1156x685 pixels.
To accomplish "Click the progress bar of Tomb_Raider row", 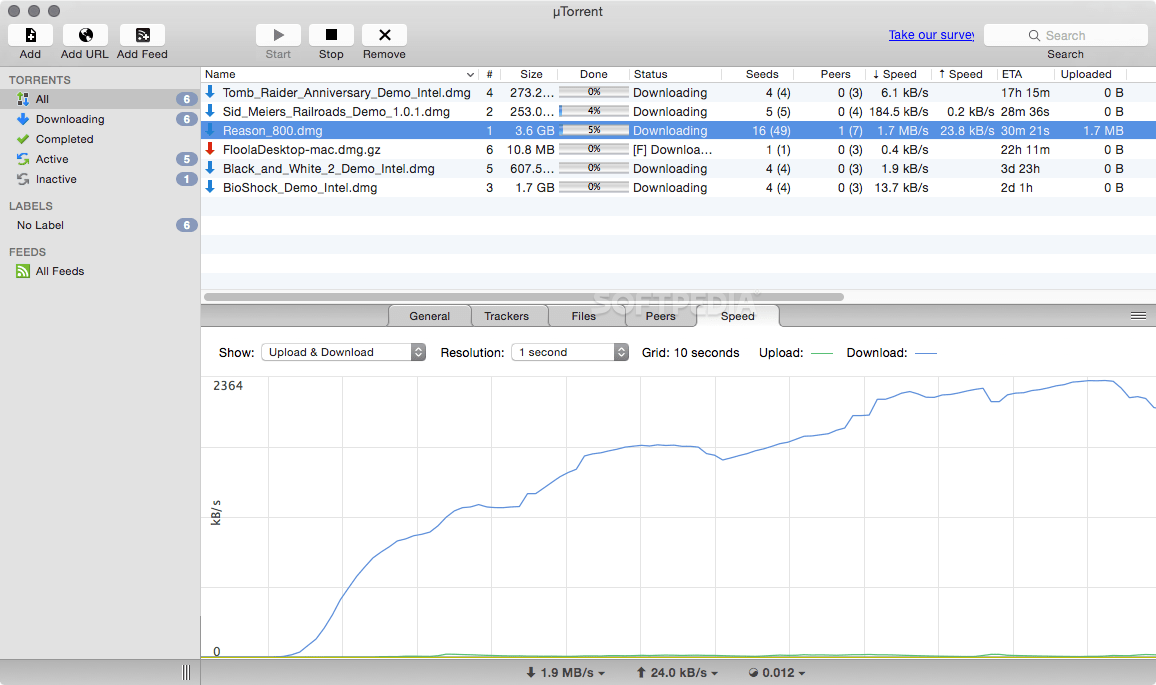I will pyautogui.click(x=594, y=91).
